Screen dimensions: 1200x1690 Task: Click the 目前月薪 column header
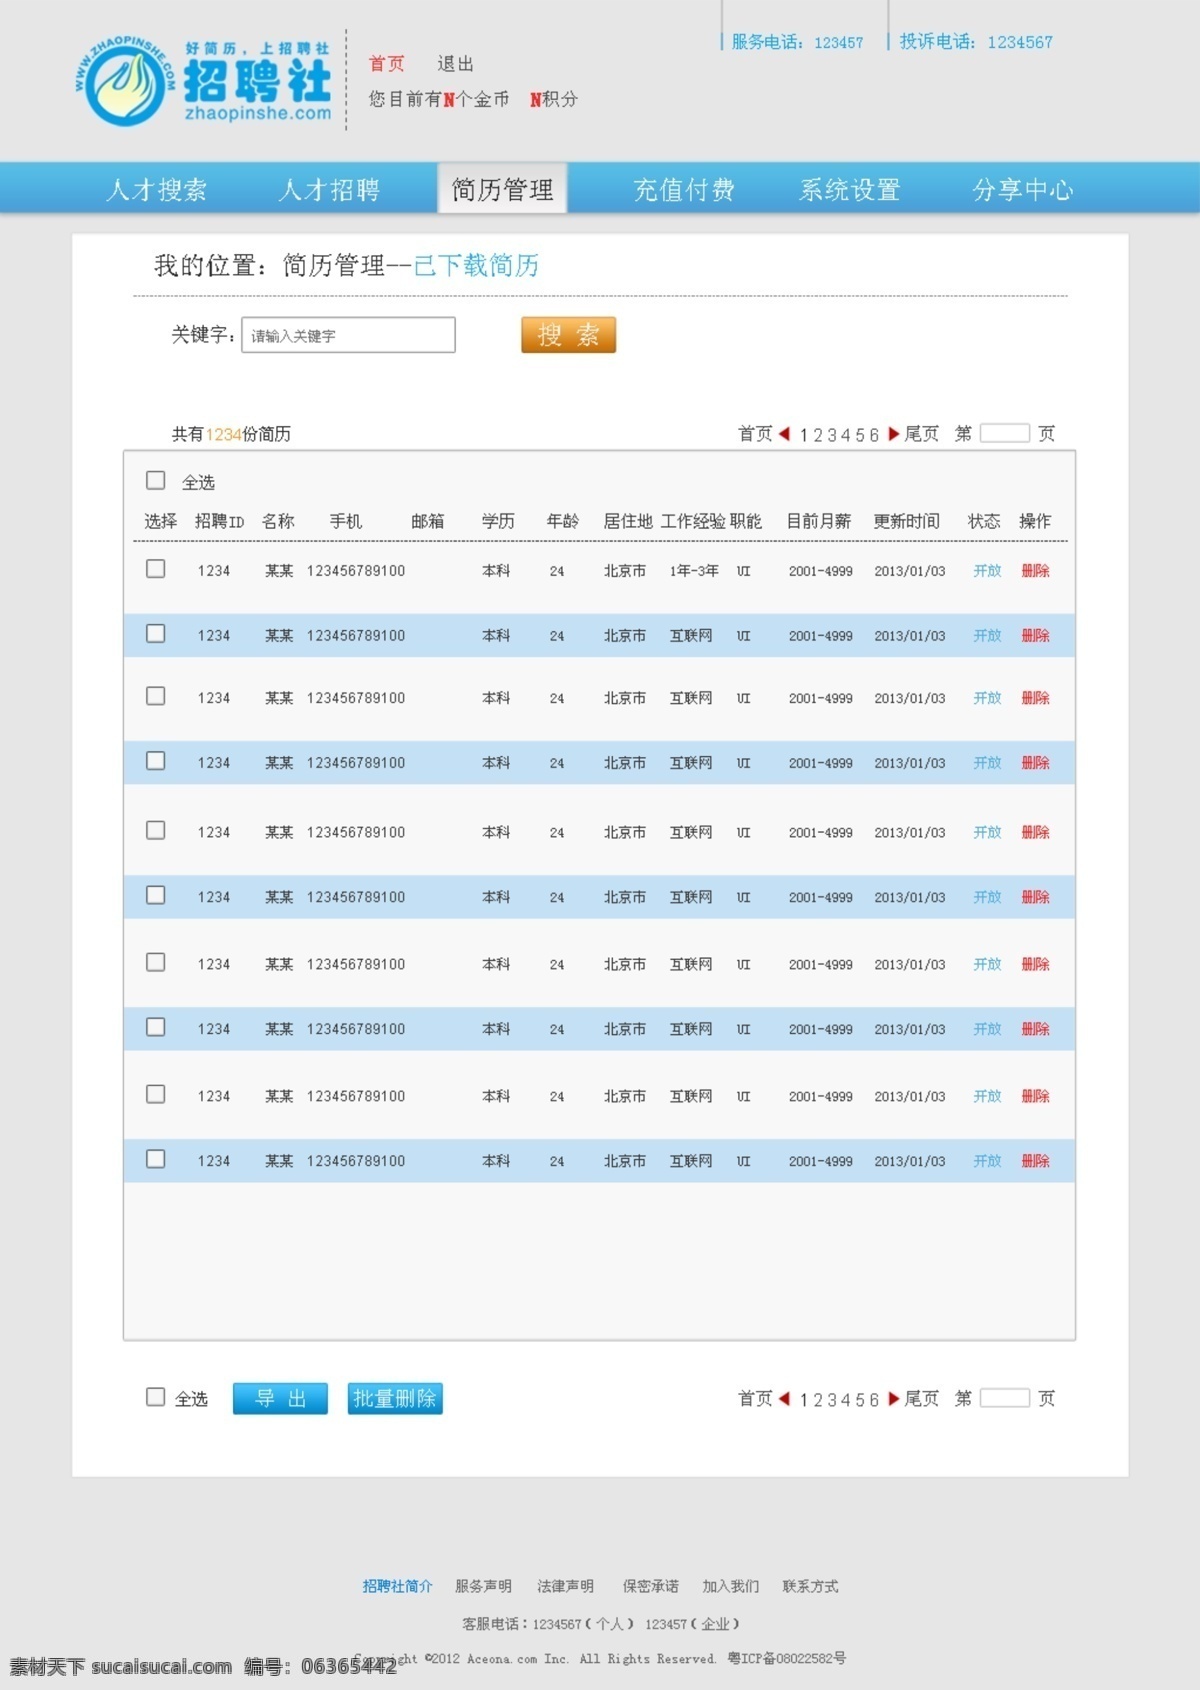(x=818, y=521)
